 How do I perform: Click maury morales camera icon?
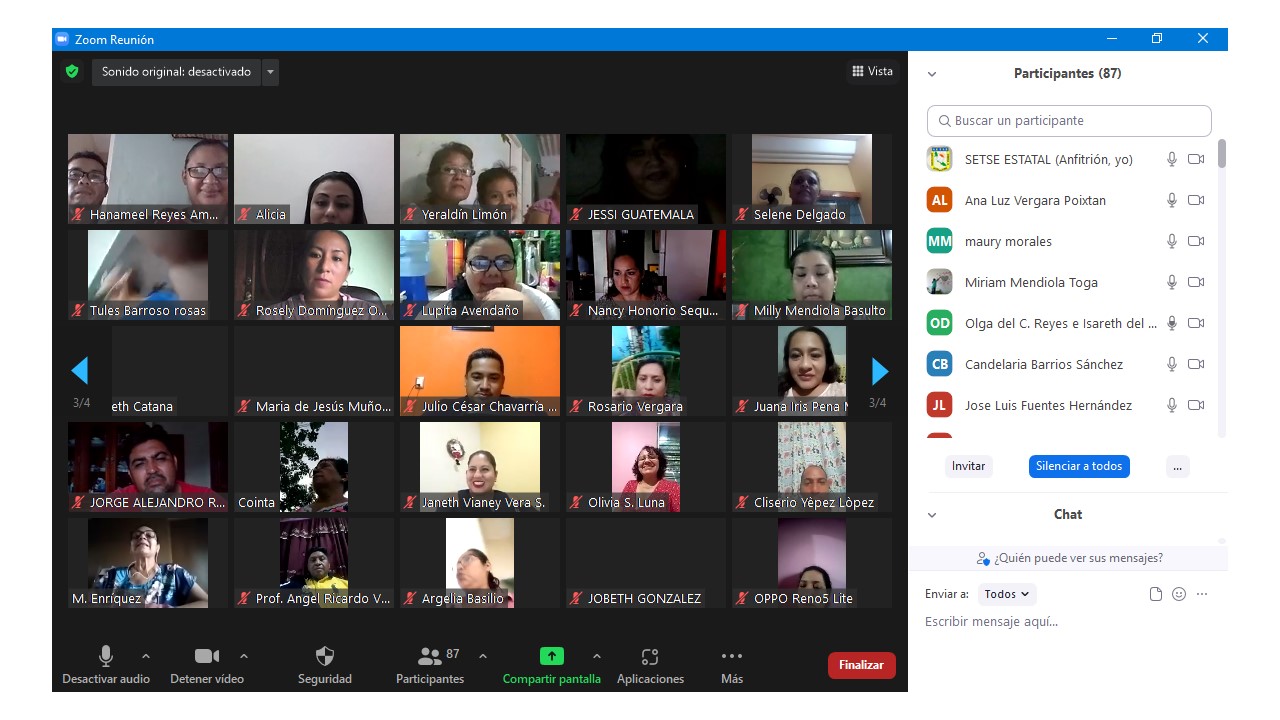(x=1196, y=241)
